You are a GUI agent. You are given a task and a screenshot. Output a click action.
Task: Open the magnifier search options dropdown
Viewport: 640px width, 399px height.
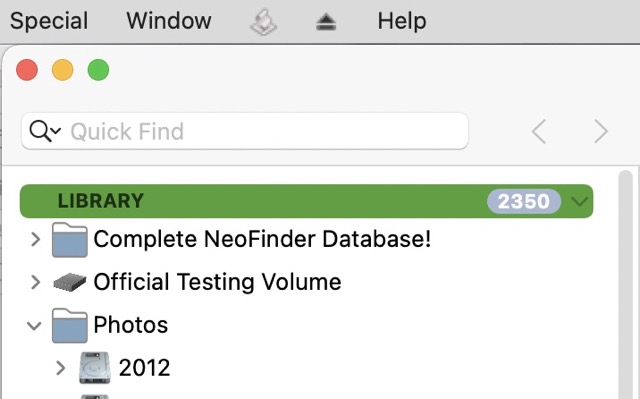(x=45, y=131)
